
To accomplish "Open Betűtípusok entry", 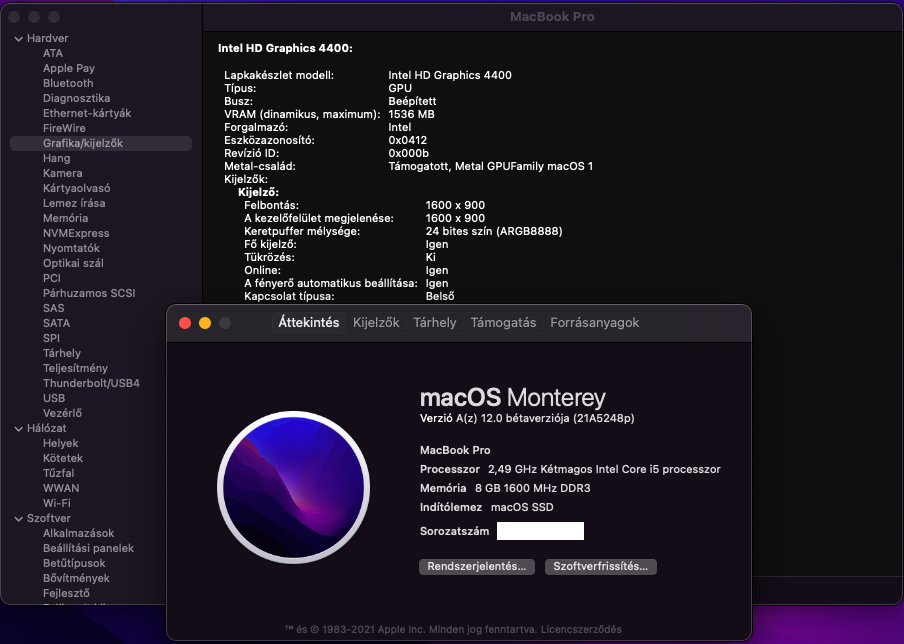I will click(74, 563).
